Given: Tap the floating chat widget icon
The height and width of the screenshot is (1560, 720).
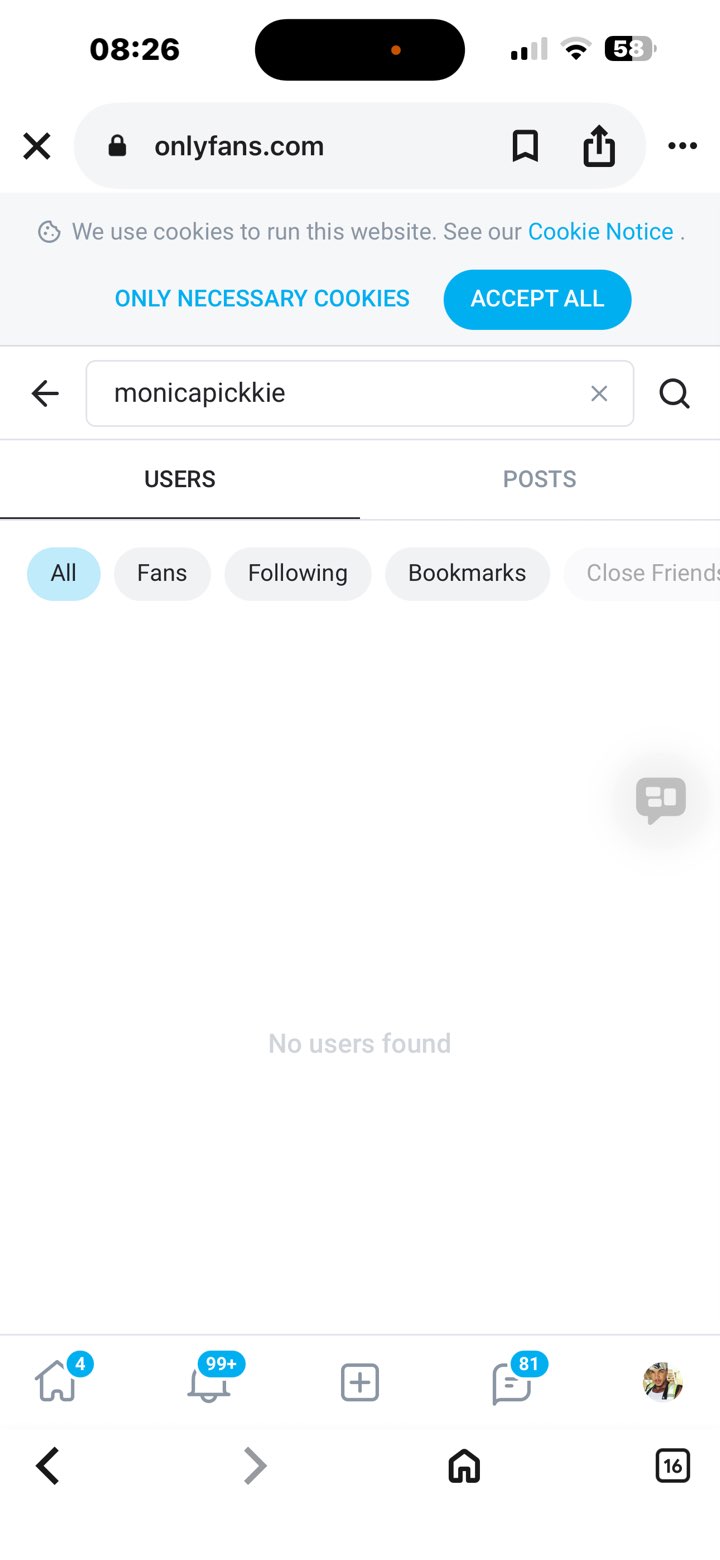Looking at the screenshot, I should tap(661, 800).
